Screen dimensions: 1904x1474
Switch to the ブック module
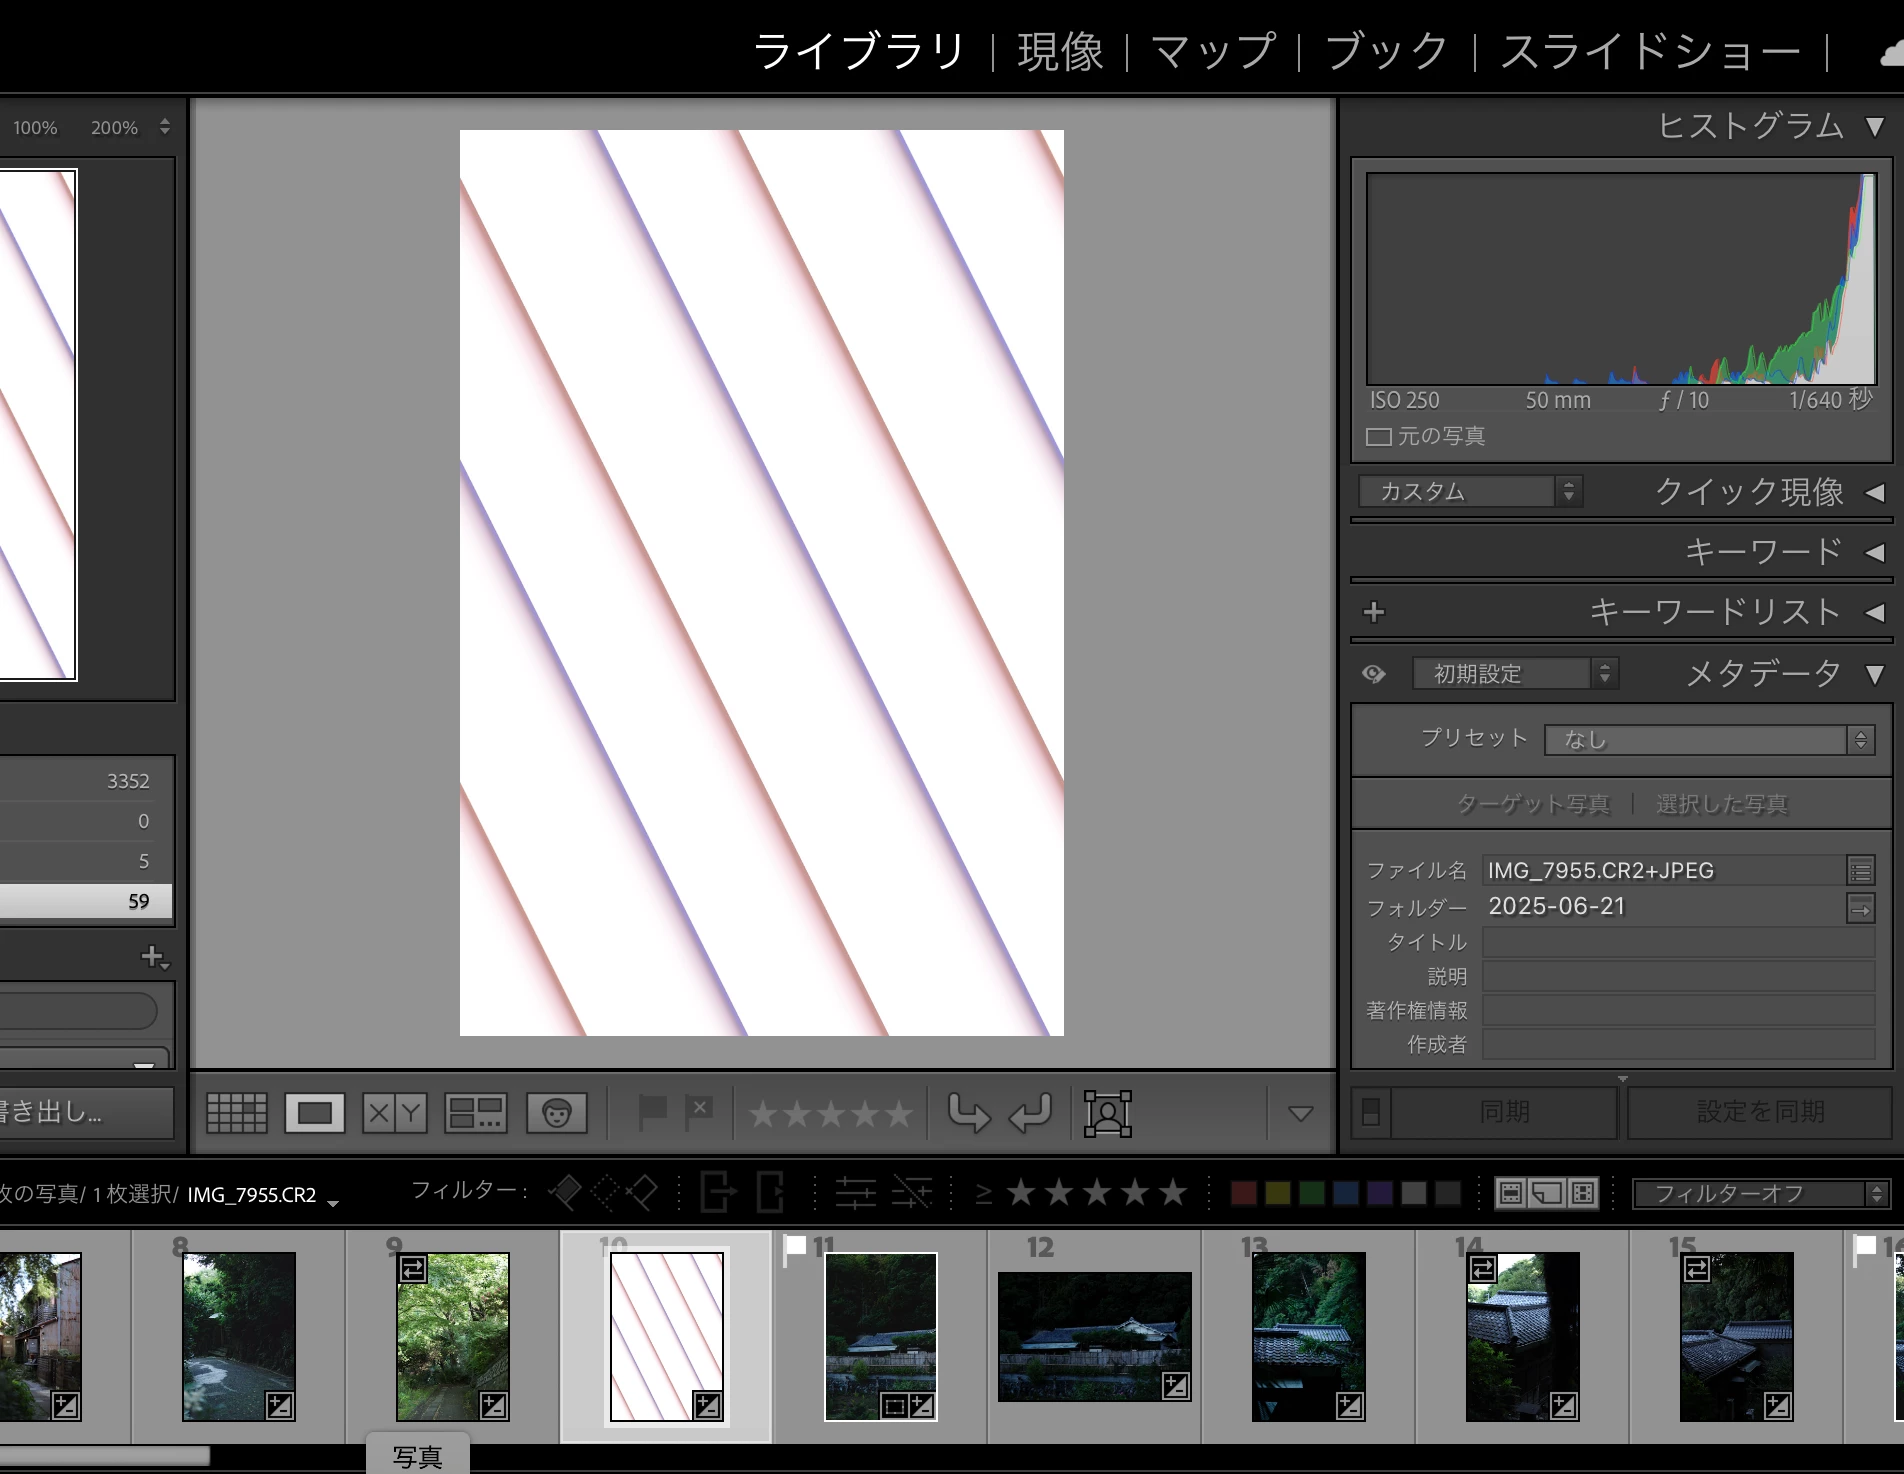(x=1387, y=52)
